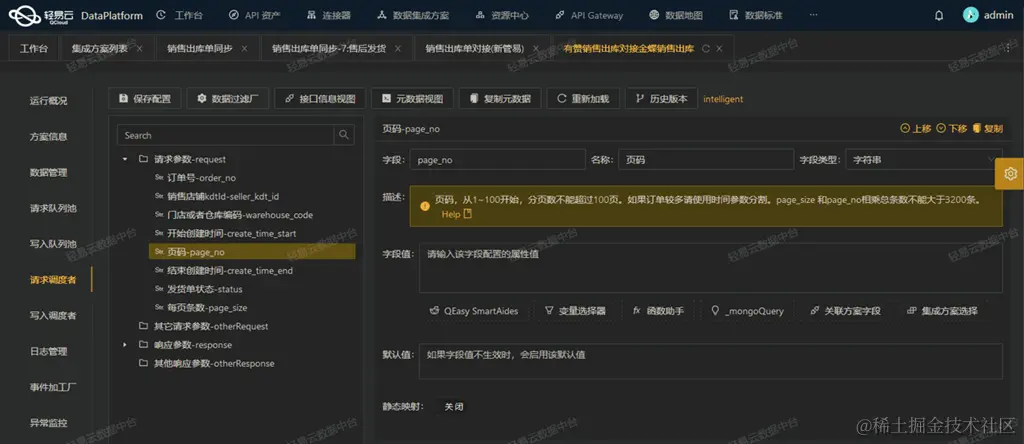Reload the active tab via refresh icon
The height and width of the screenshot is (444, 1024).
705,48
